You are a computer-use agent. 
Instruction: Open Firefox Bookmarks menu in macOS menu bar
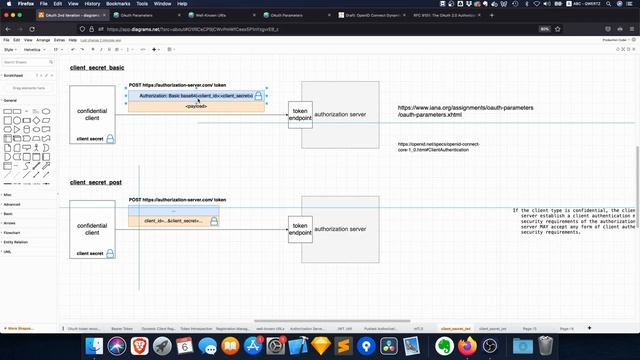coord(118,4)
